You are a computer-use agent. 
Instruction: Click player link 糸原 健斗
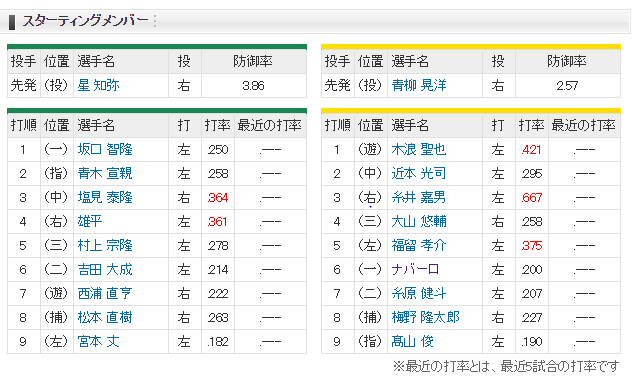click(419, 293)
